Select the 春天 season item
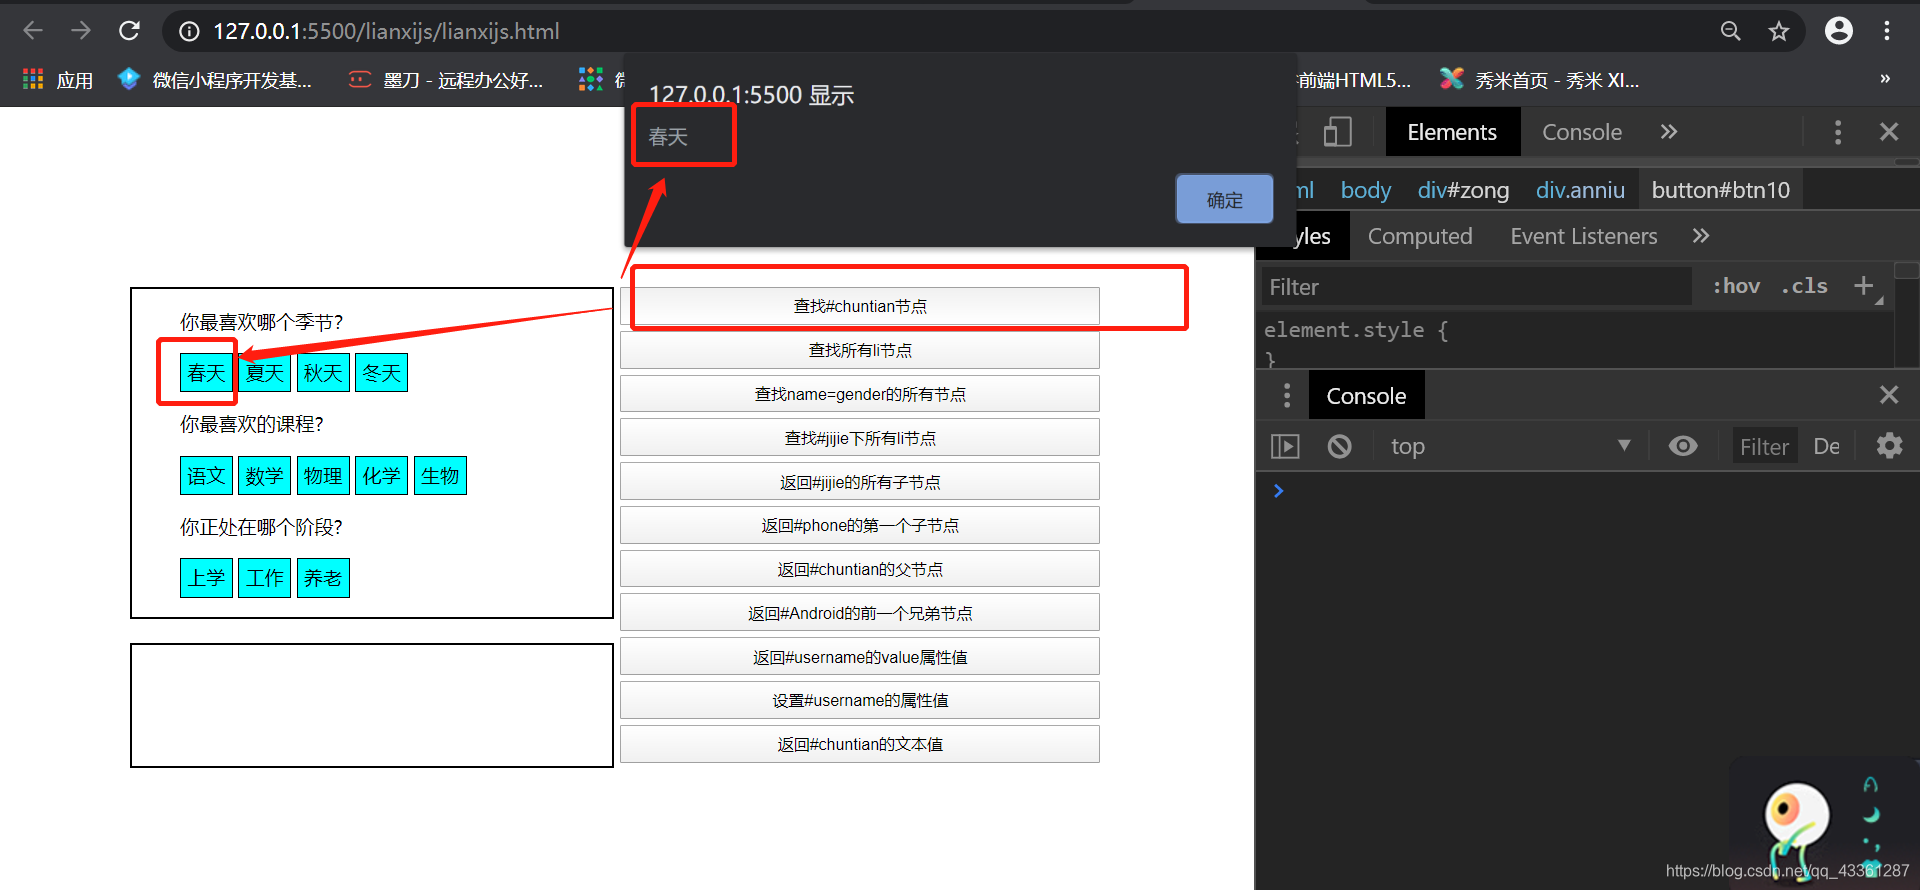 coord(206,373)
